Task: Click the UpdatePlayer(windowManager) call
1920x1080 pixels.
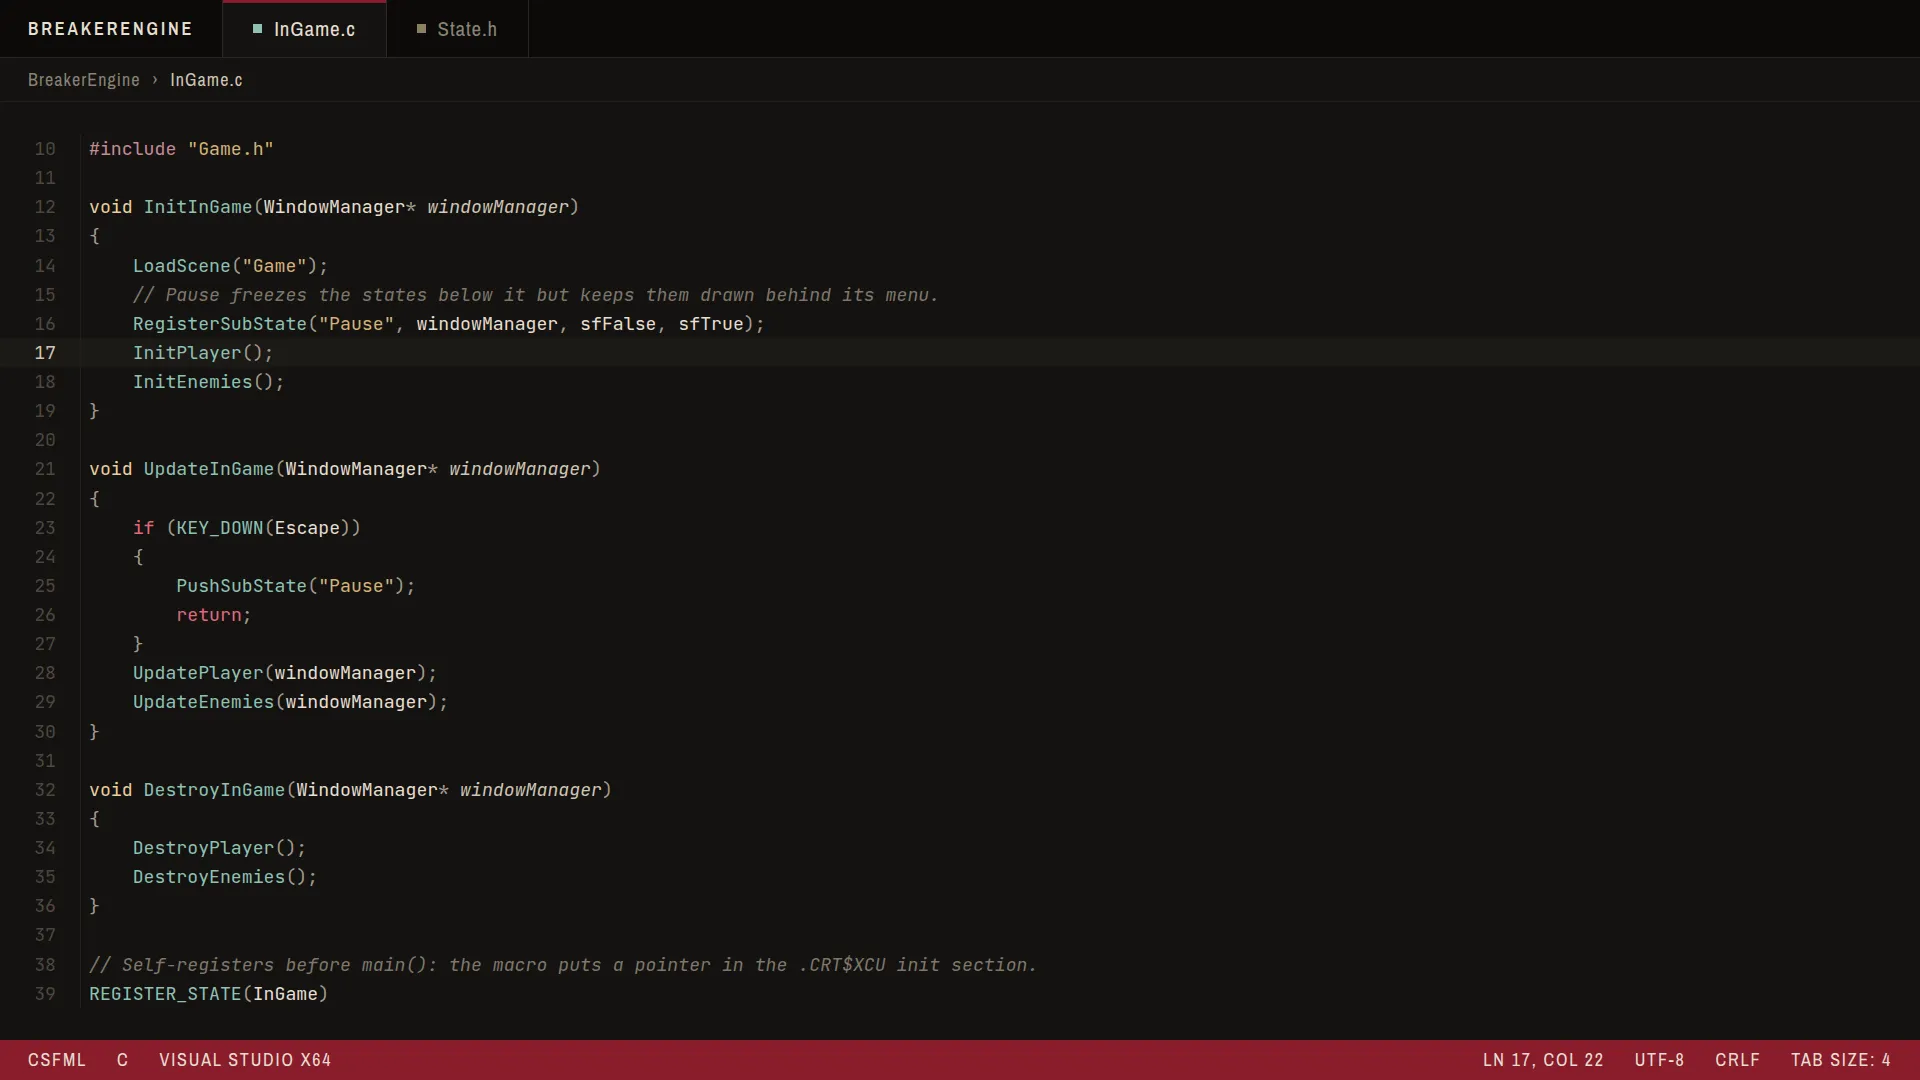Action: pyautogui.click(x=284, y=673)
